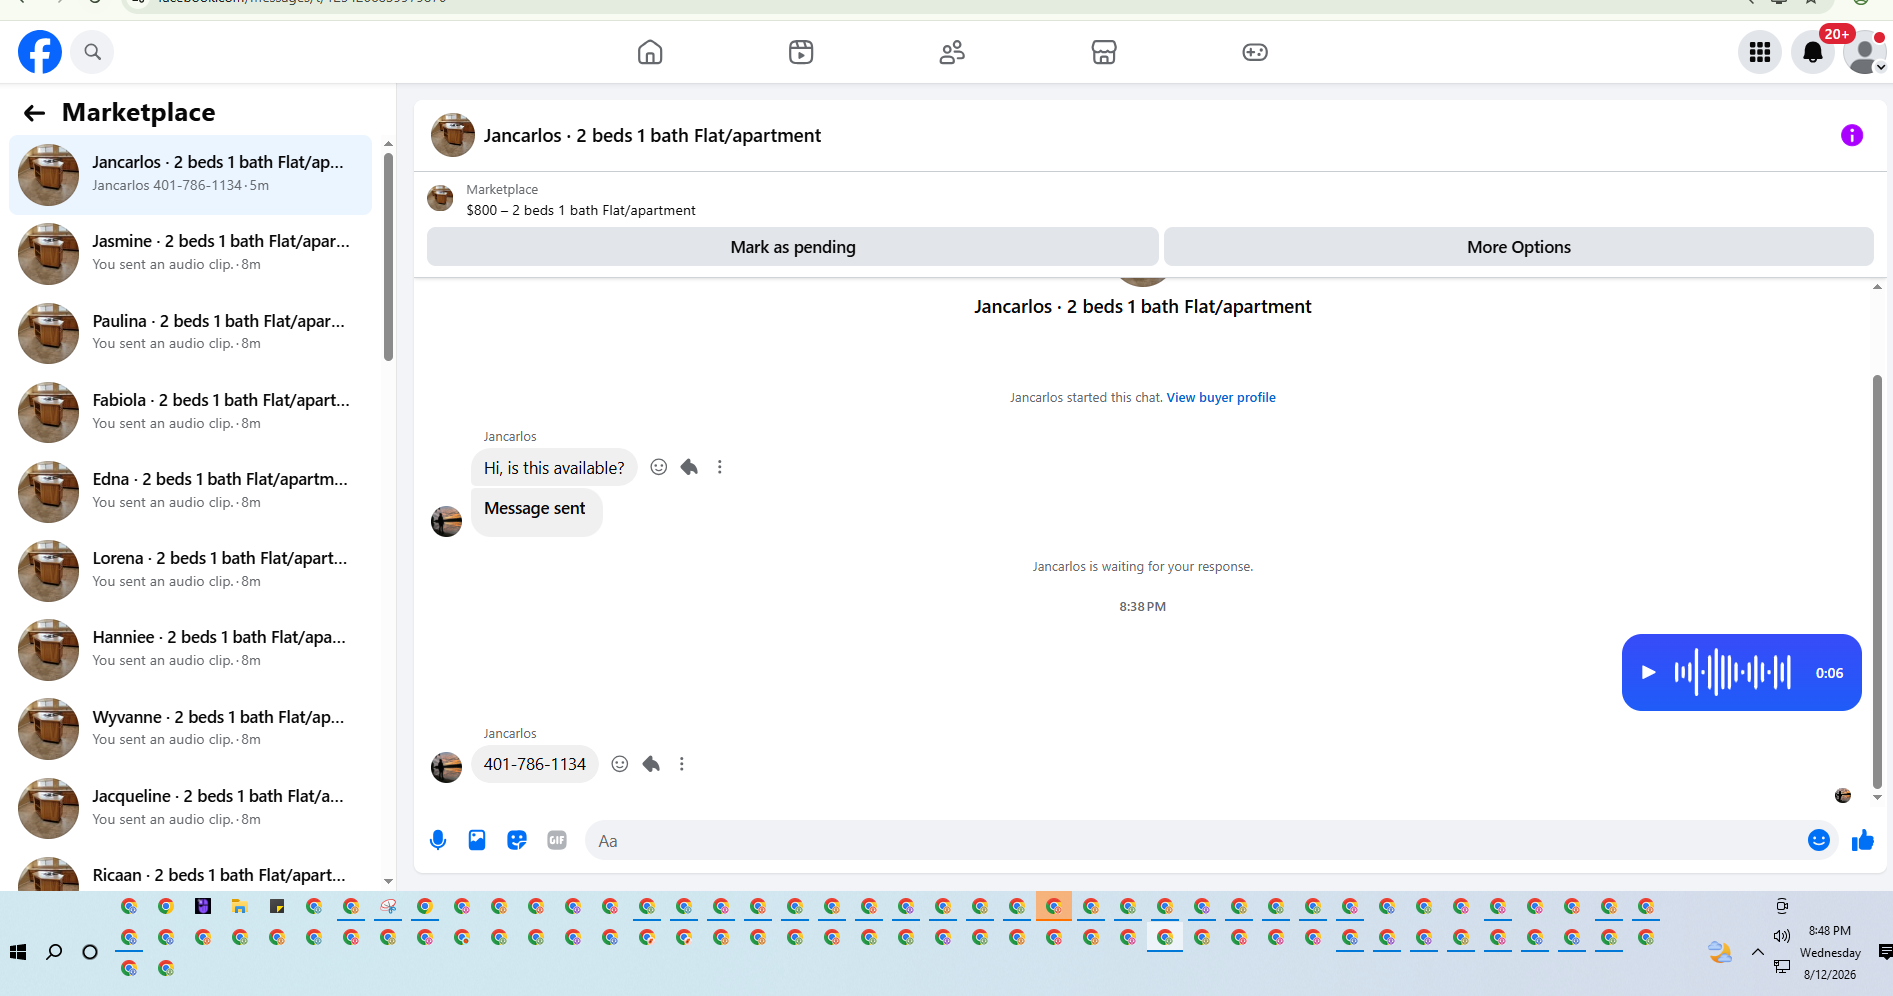
Task: Open the Windows Start menu
Action: coord(18,952)
